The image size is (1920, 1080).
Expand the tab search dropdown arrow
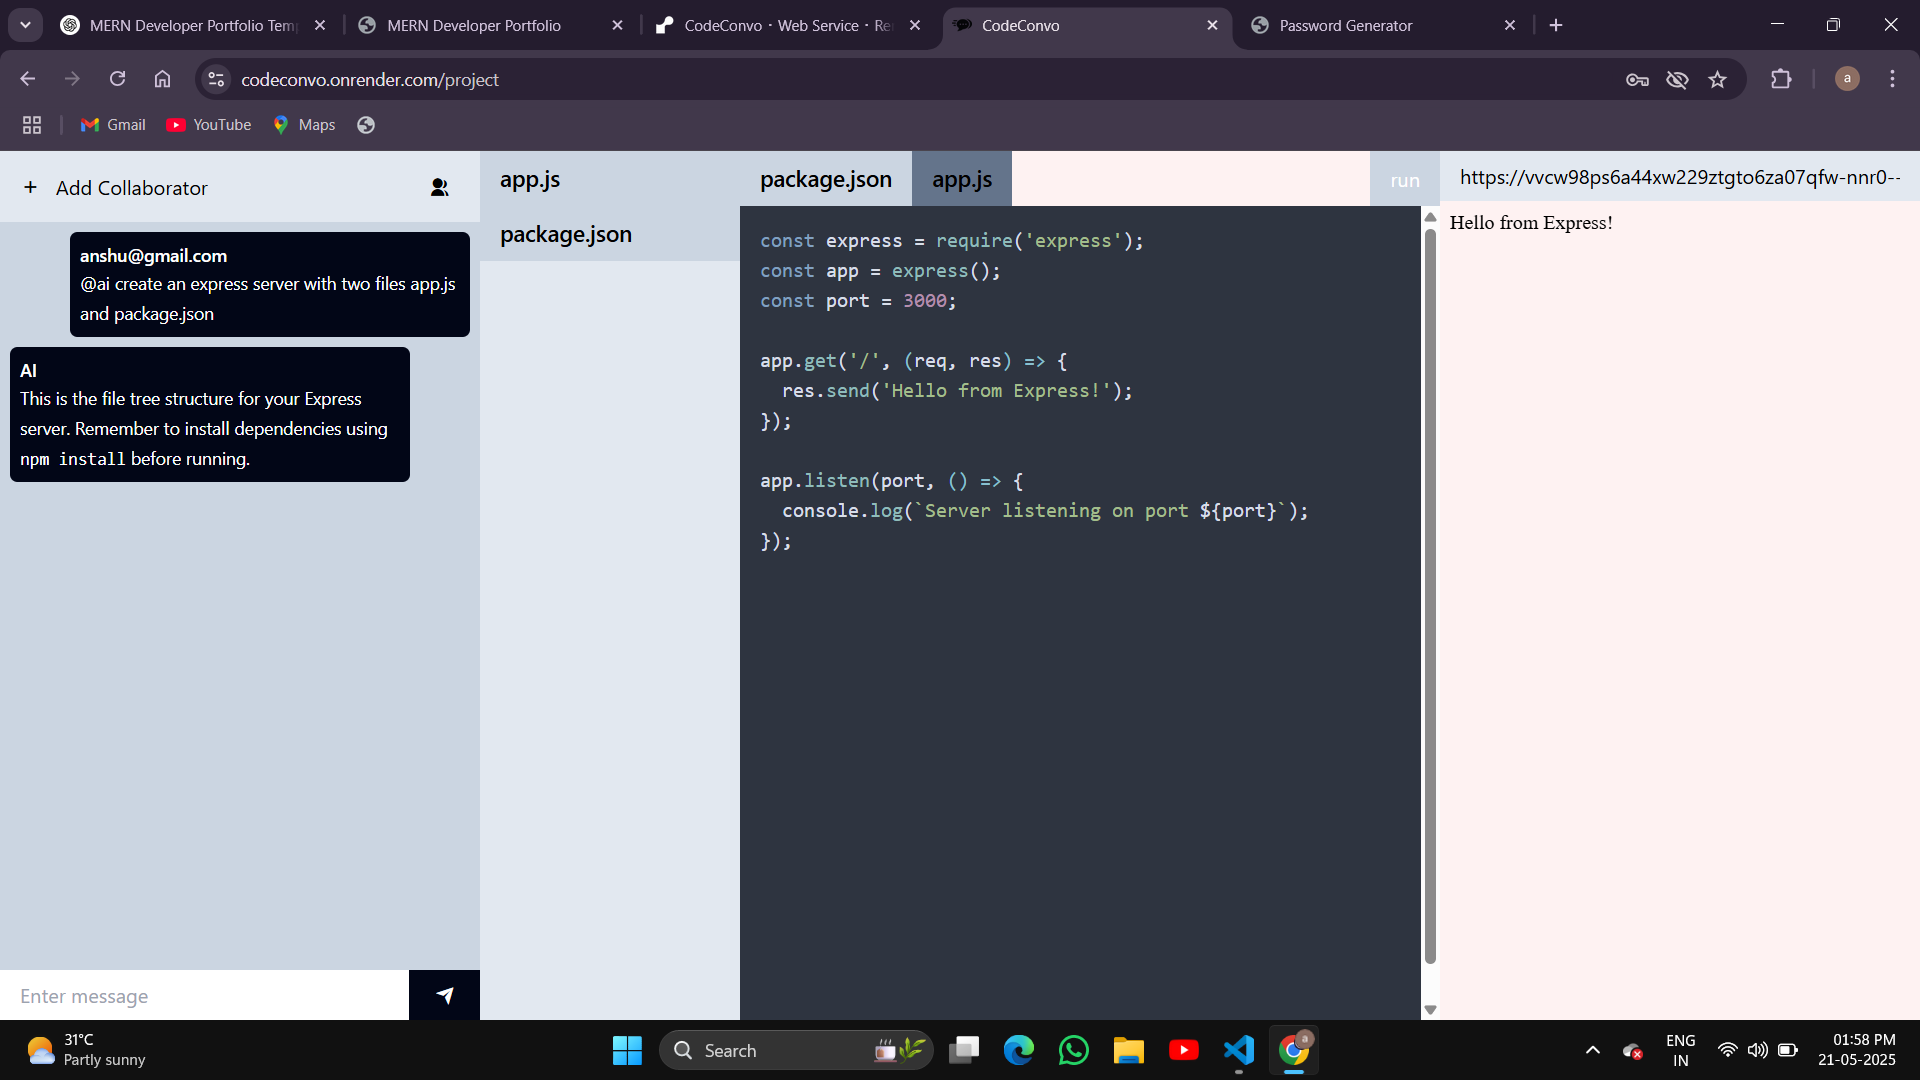click(25, 25)
